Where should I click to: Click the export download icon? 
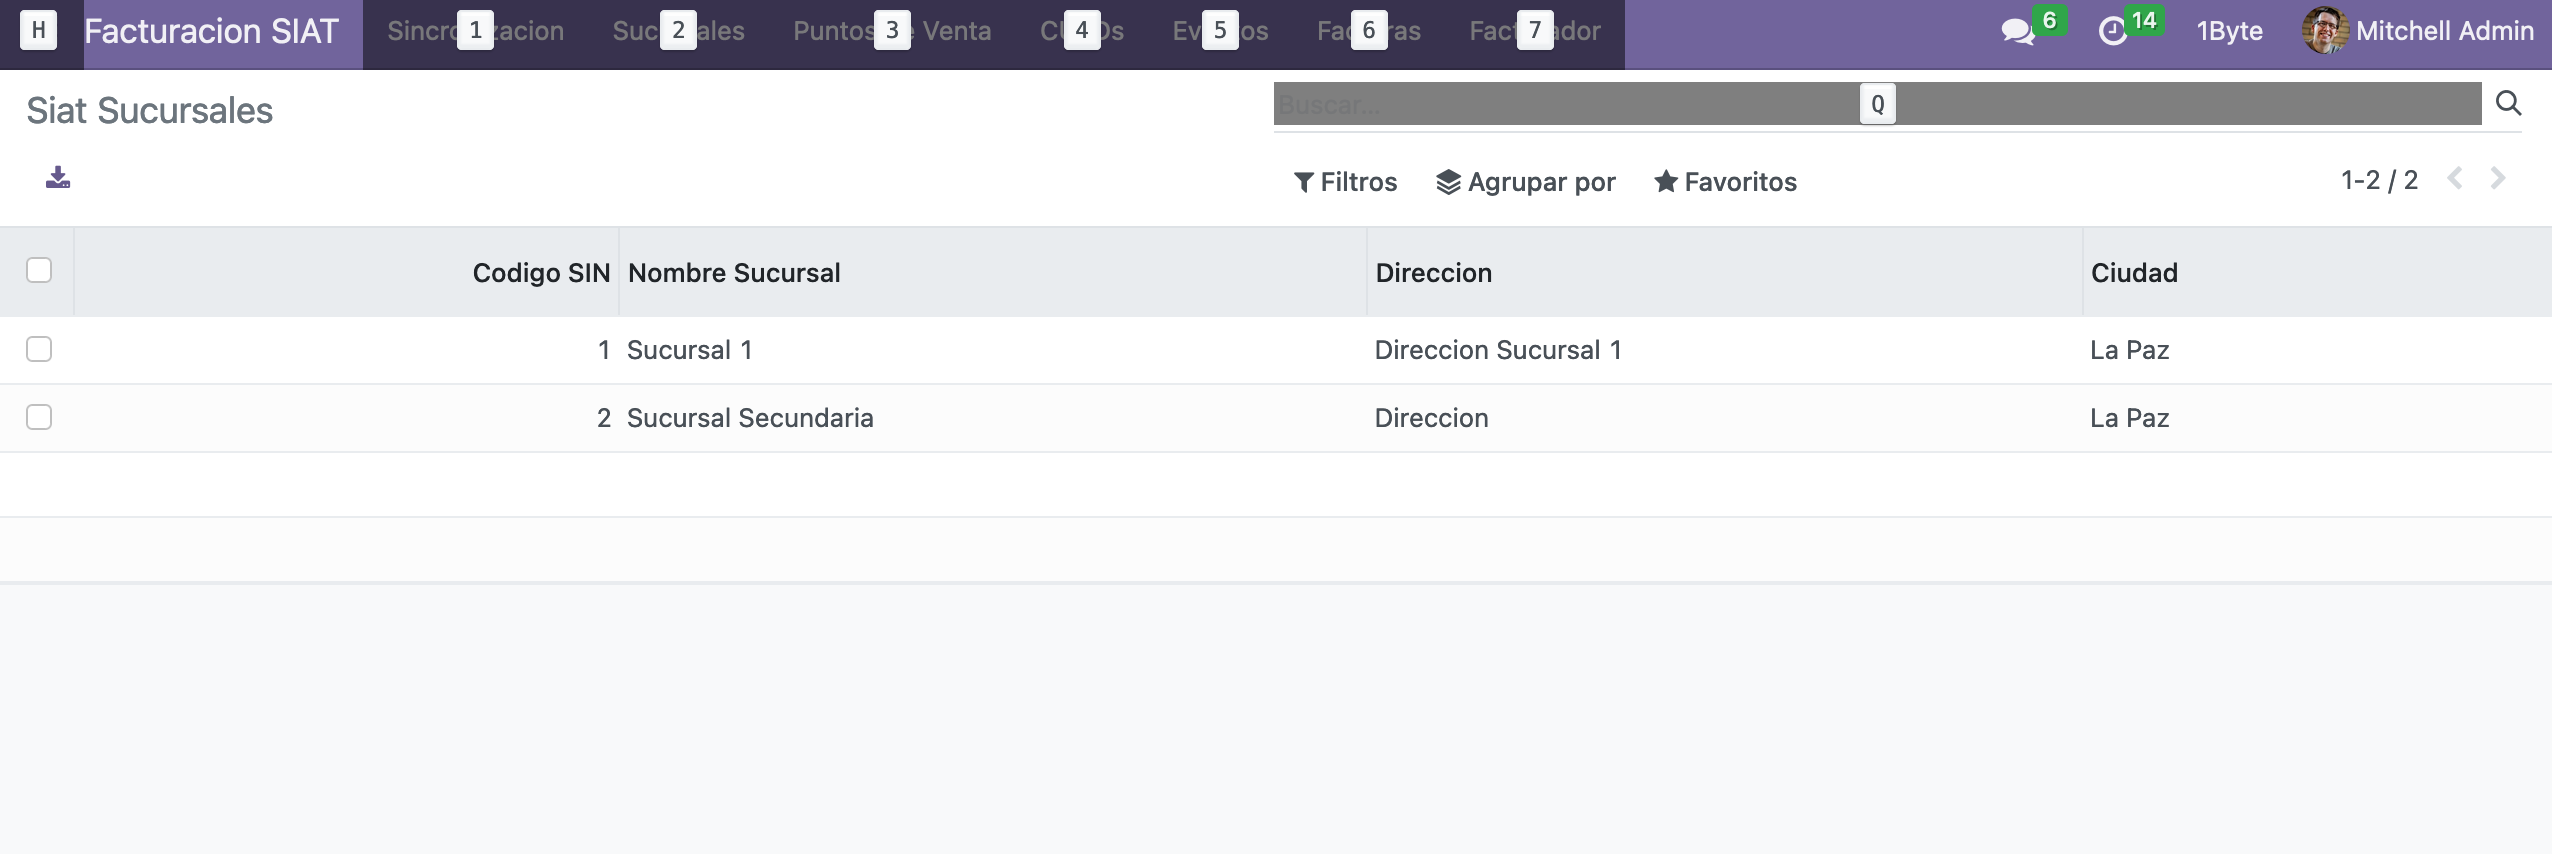point(58,178)
